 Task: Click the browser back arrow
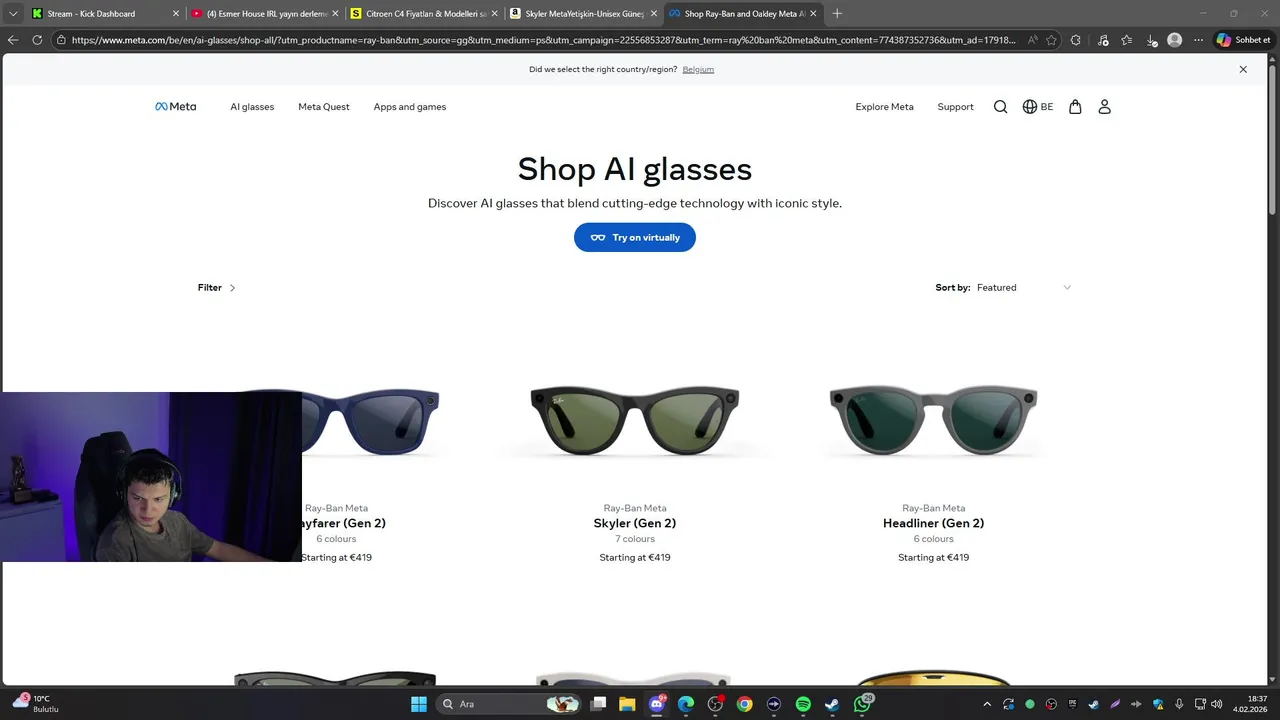(13, 40)
